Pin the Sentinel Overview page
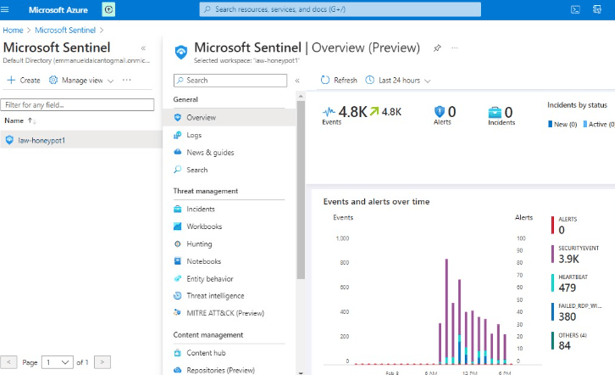Viewport: 615px width, 375px height. coord(437,48)
